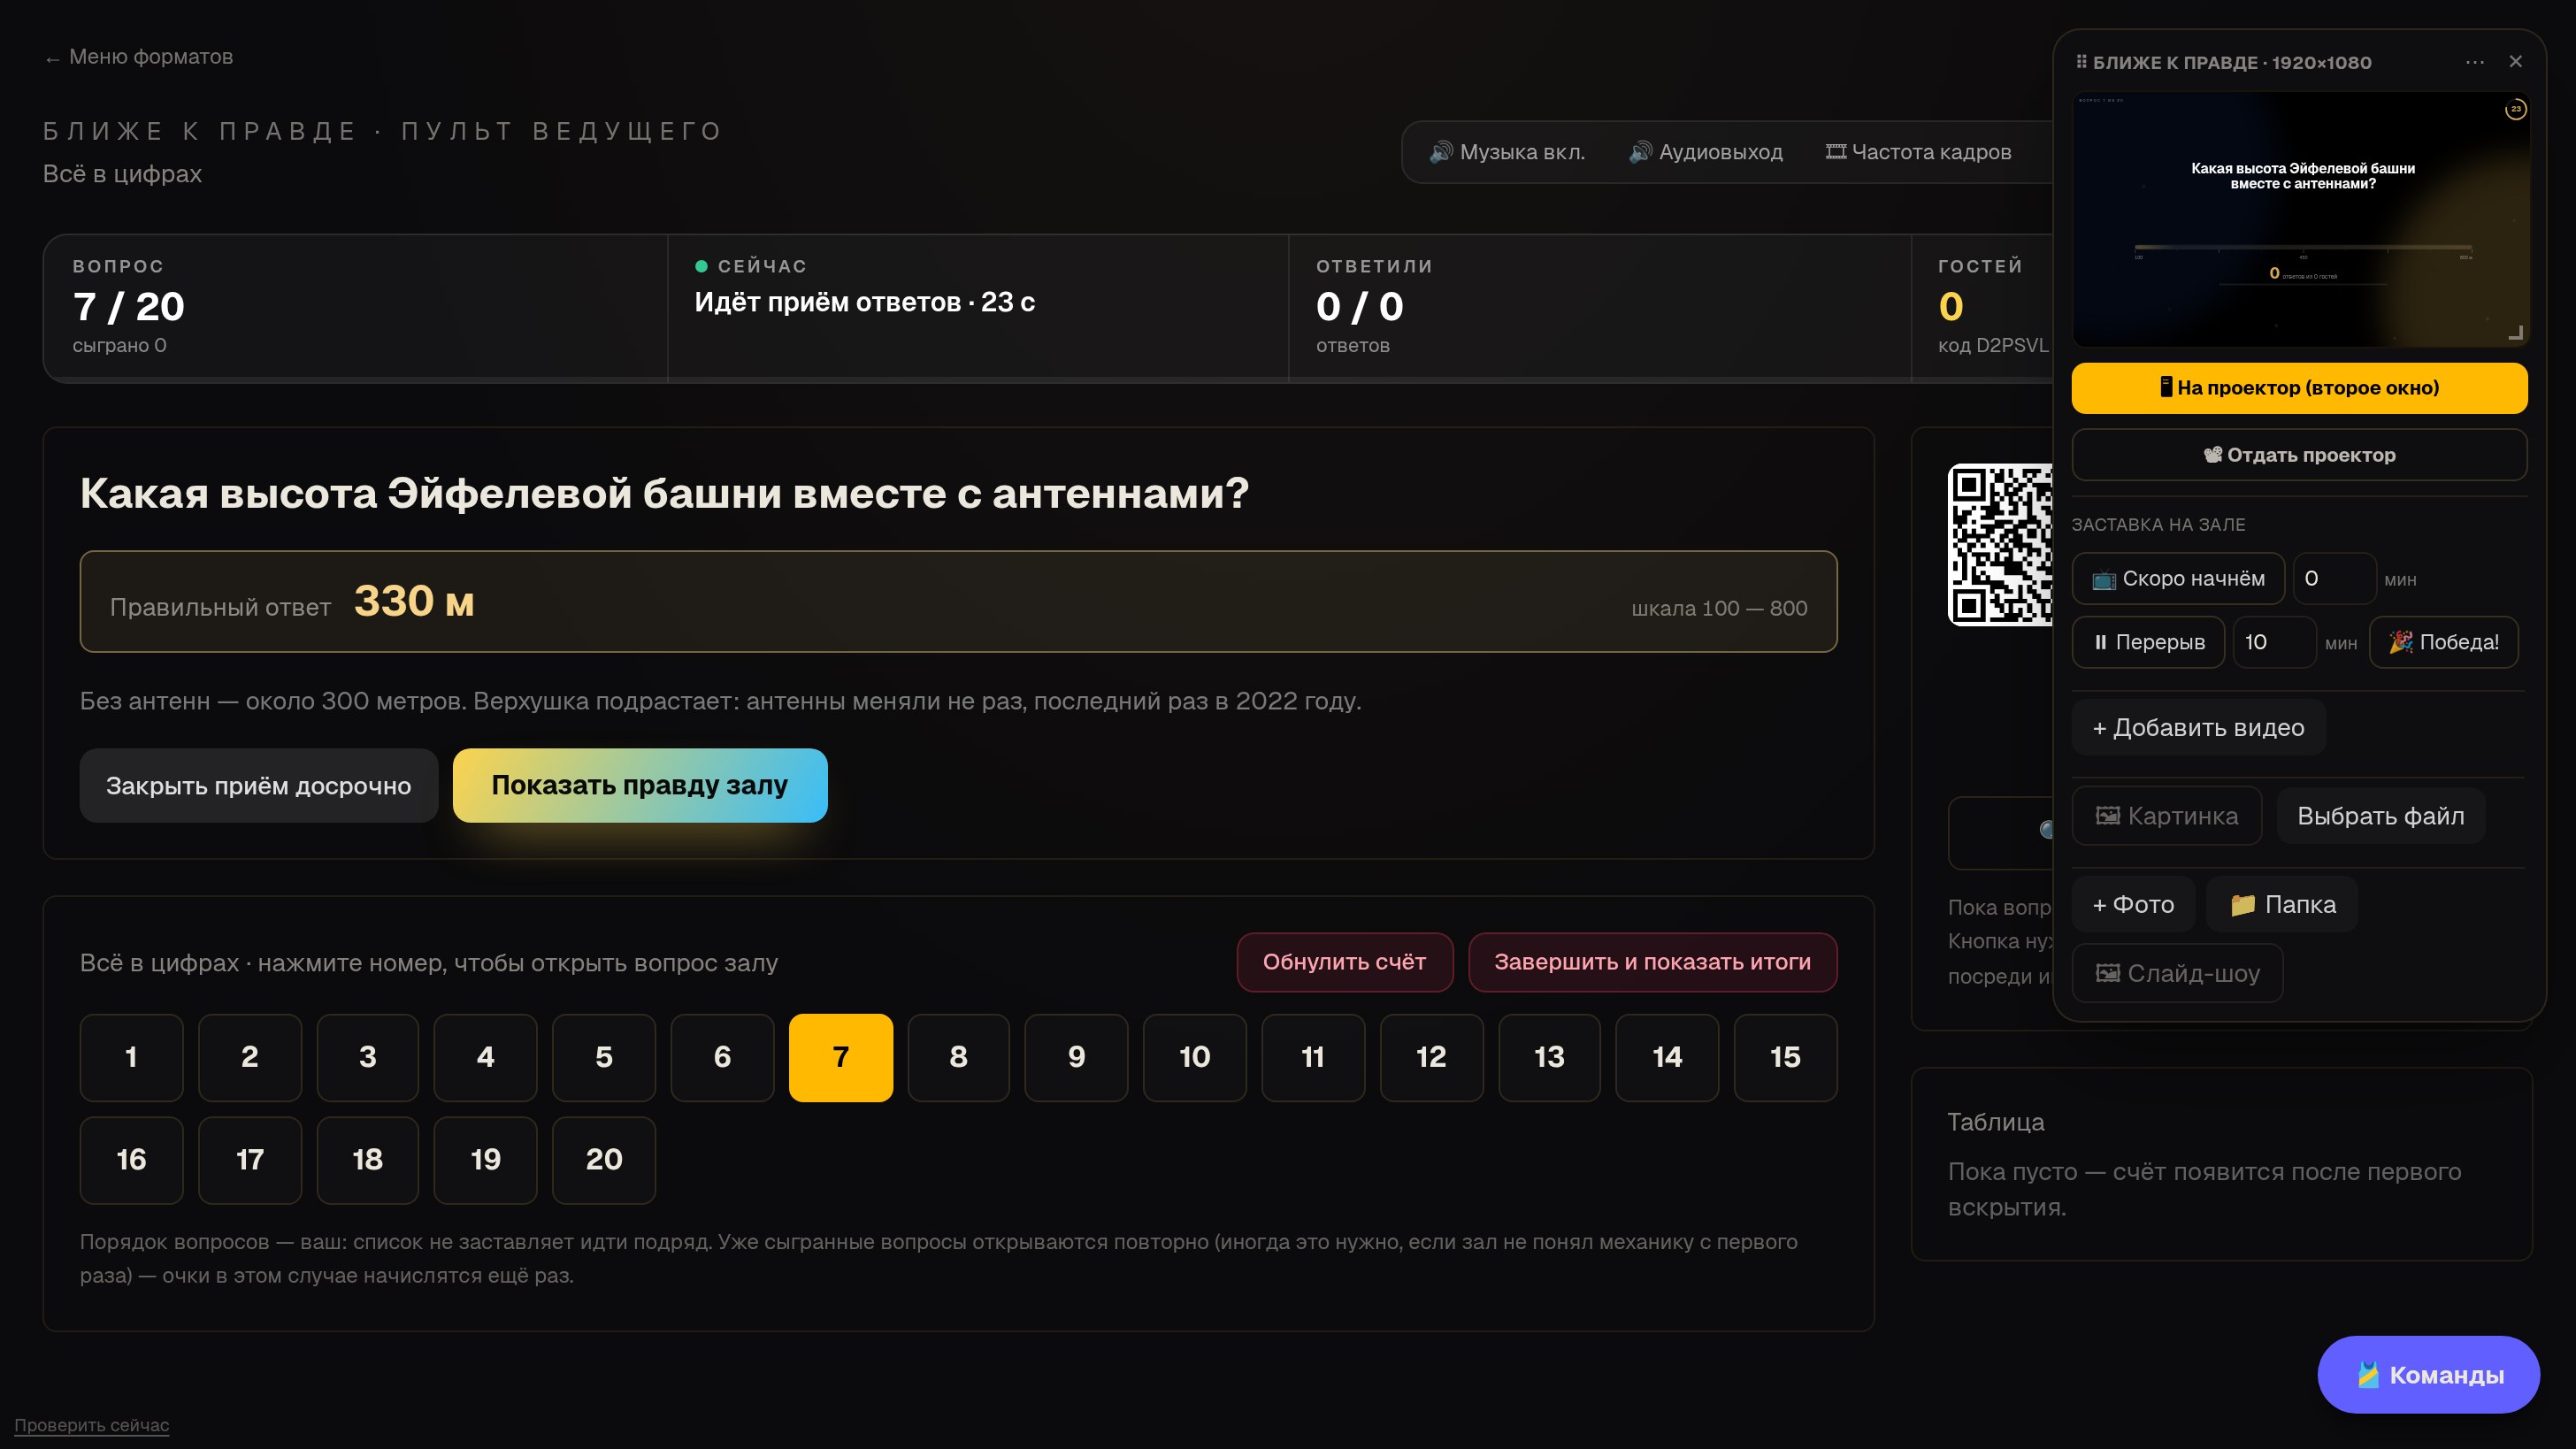
Task: Open question number 6
Action: [722, 1058]
